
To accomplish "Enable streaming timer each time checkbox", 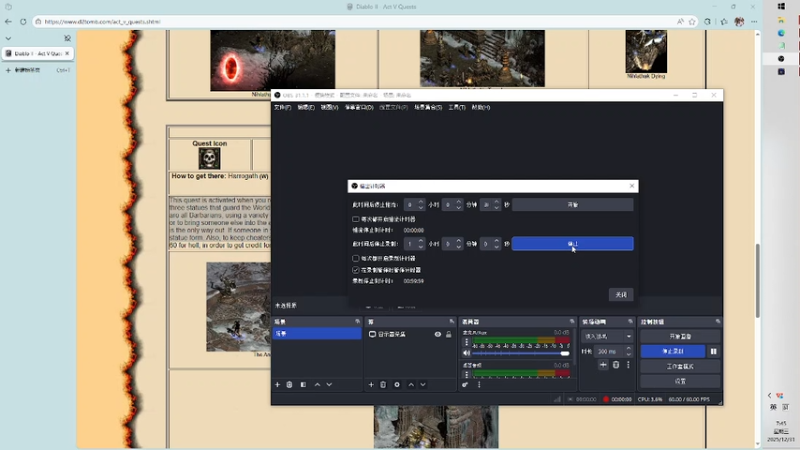I will point(356,219).
